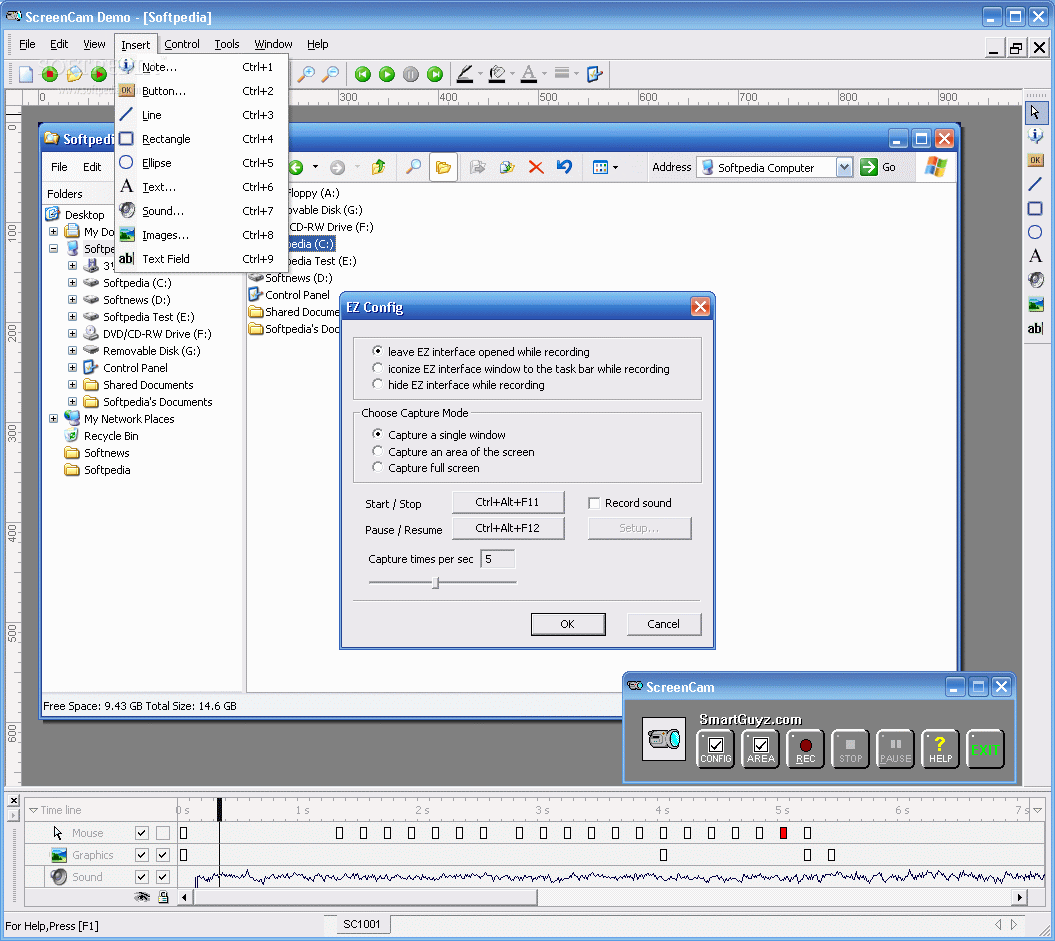The width and height of the screenshot is (1055, 941).
Task: Toggle the Mouse track lock checkbox
Action: click(163, 833)
